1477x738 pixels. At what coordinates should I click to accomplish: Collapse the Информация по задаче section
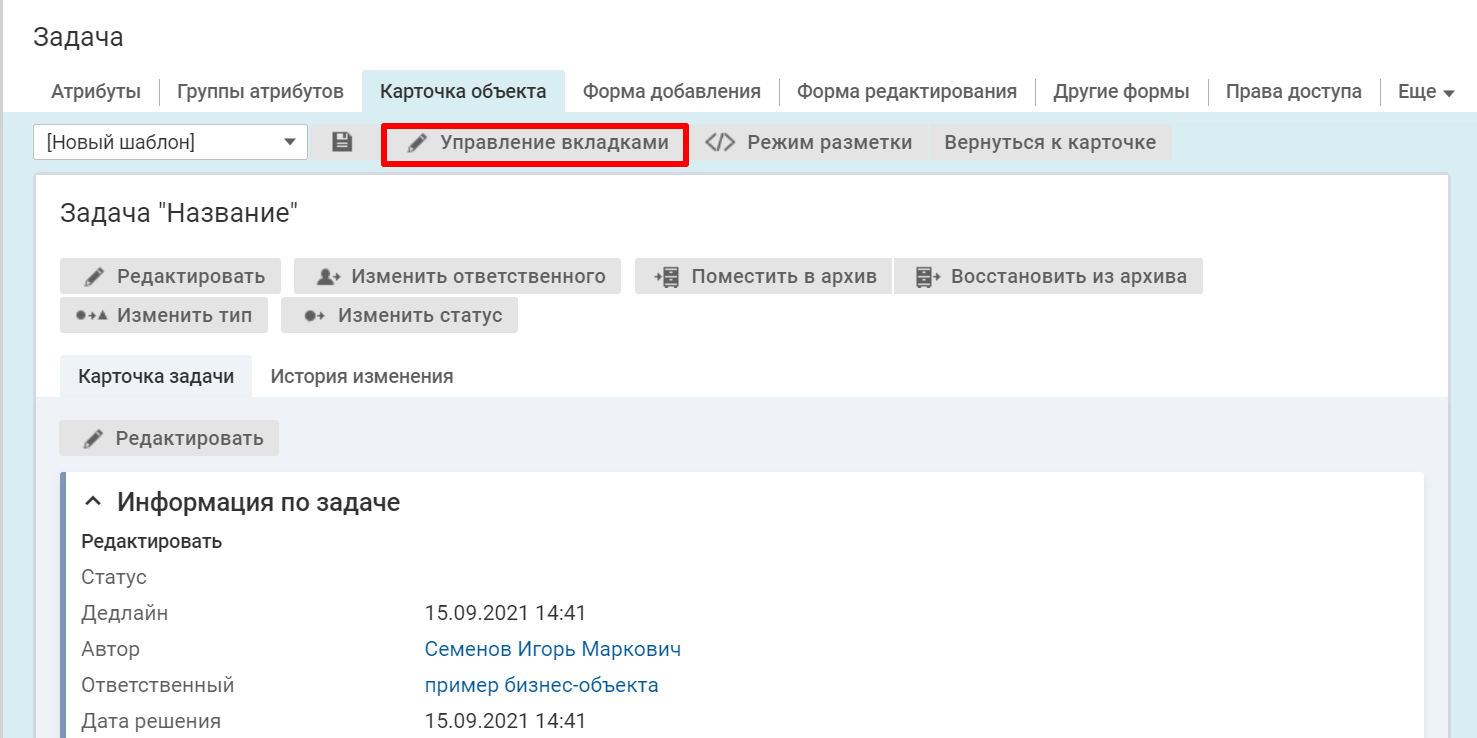click(93, 502)
